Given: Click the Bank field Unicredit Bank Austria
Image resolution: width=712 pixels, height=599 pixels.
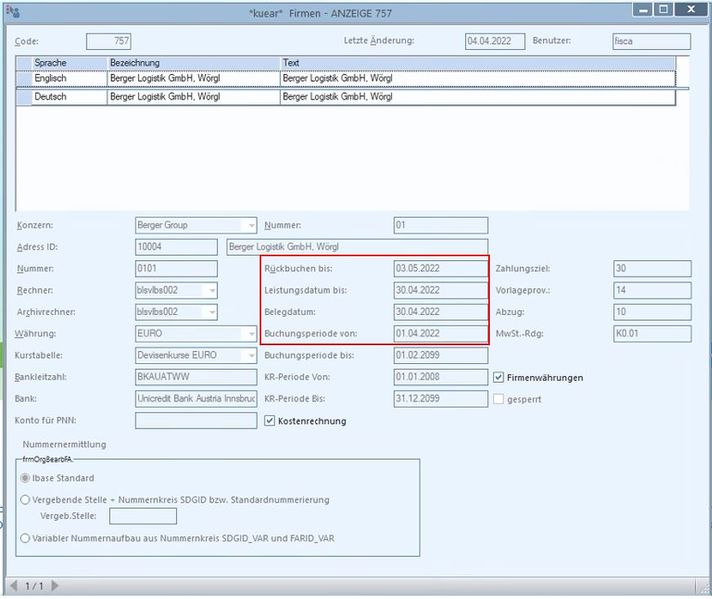Looking at the screenshot, I should click(x=196, y=399).
